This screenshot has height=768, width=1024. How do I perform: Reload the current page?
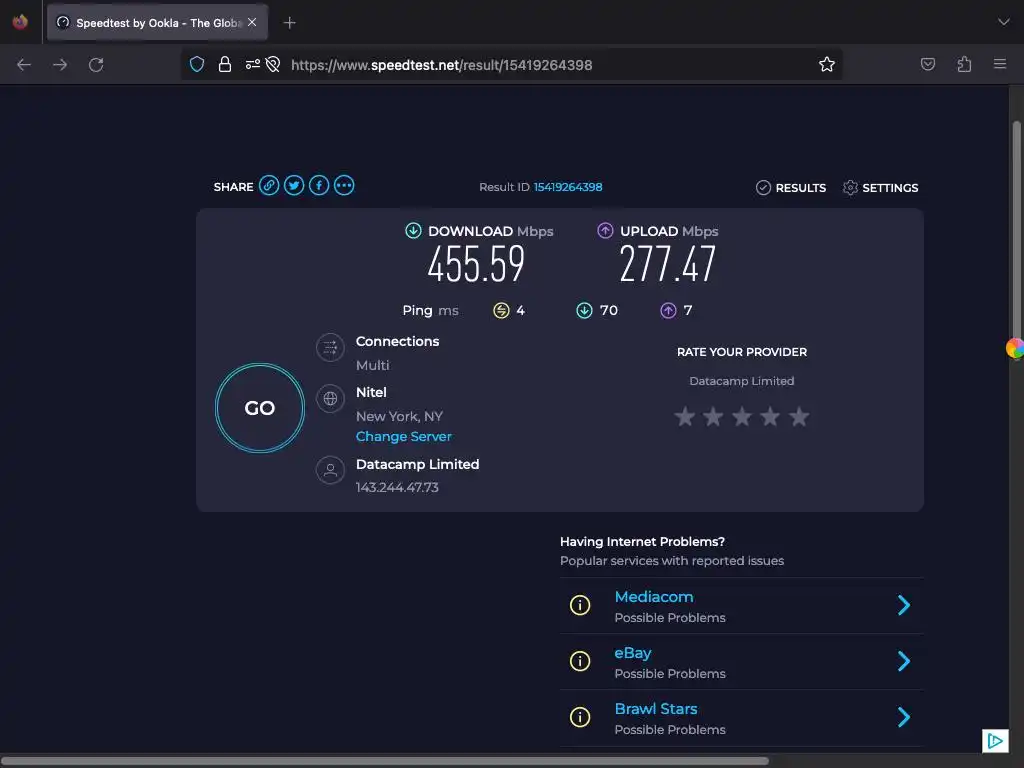pyautogui.click(x=96, y=65)
